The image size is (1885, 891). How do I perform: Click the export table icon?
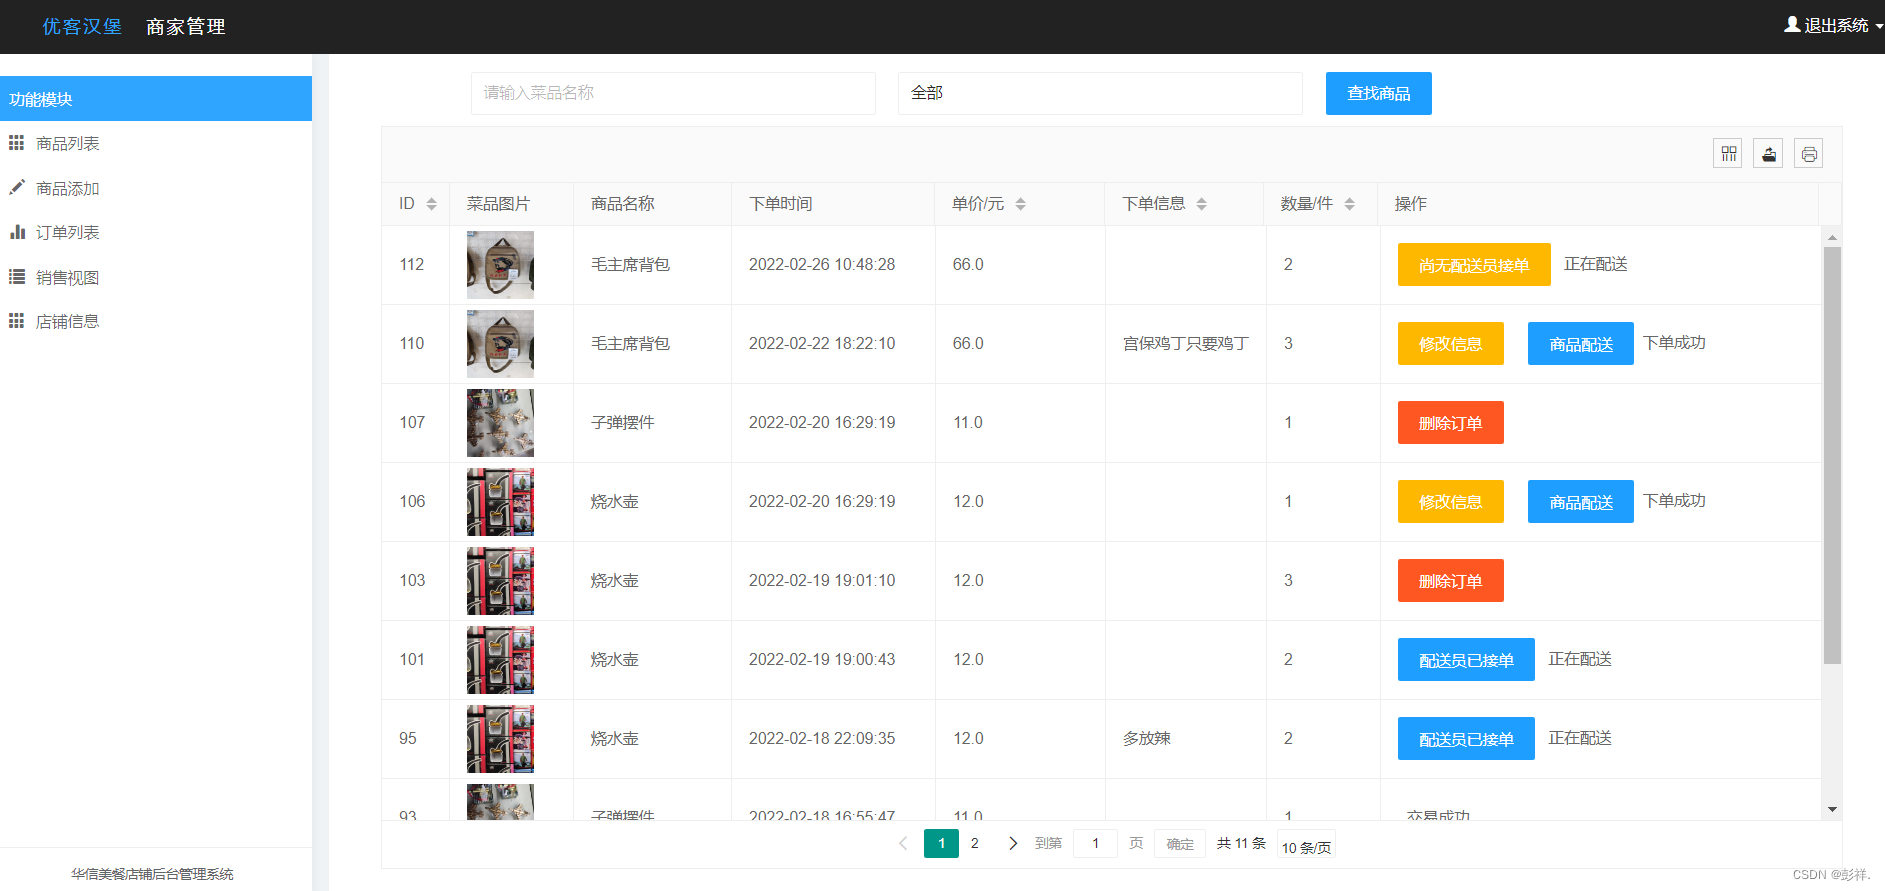tap(1768, 154)
